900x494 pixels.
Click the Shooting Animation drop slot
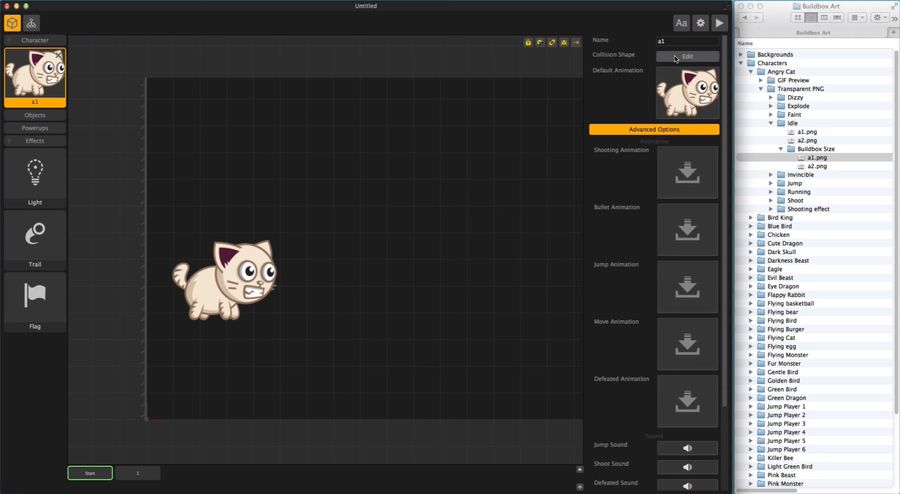tap(687, 172)
